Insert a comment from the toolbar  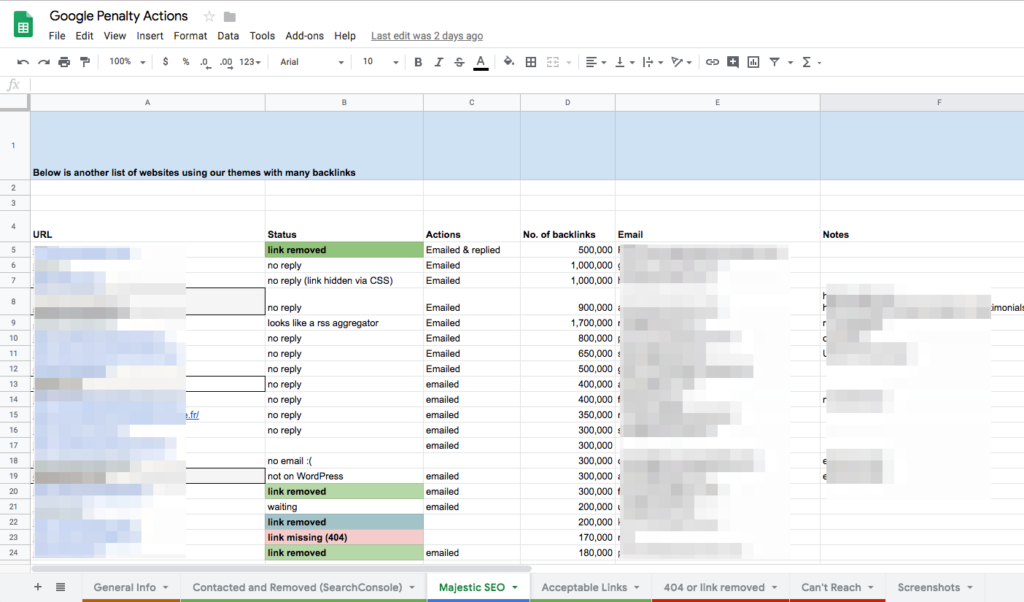(x=733, y=62)
